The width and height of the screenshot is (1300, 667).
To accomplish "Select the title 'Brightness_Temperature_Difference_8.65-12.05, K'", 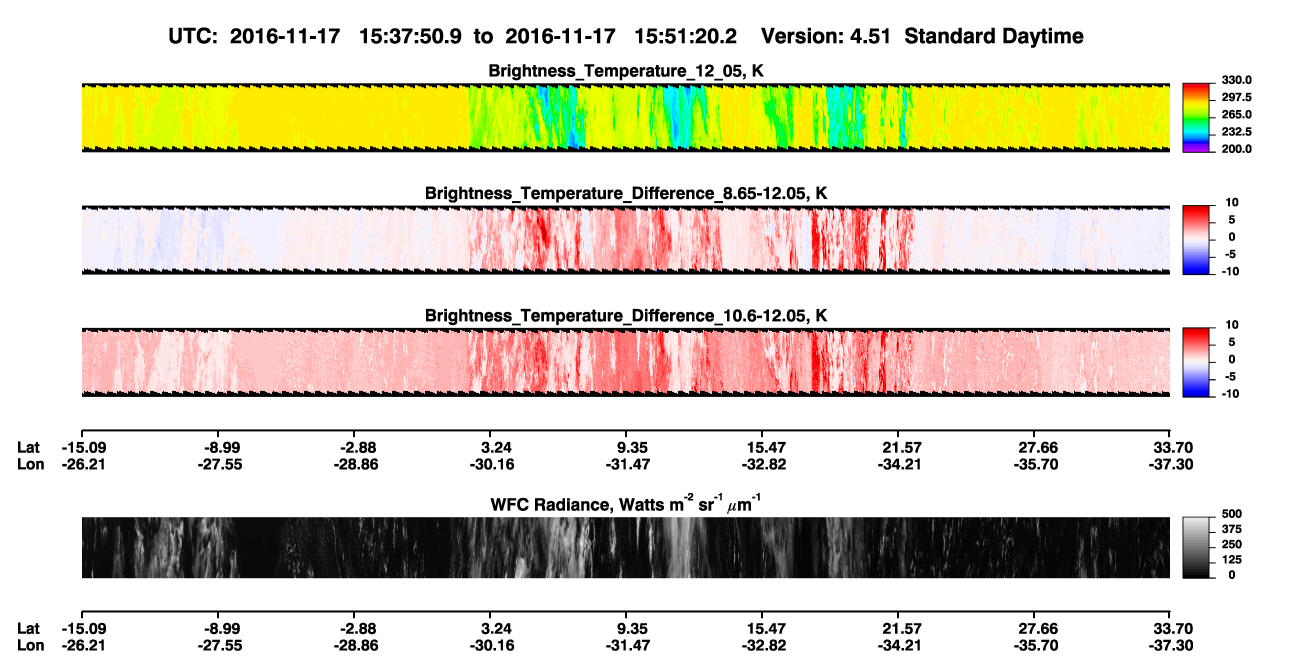I will [x=626, y=192].
